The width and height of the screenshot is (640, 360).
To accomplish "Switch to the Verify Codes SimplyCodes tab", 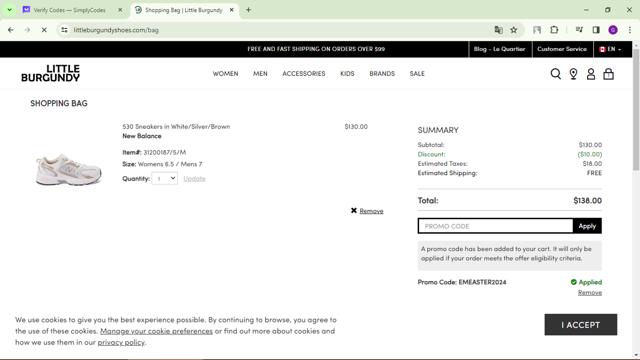I will click(x=69, y=10).
